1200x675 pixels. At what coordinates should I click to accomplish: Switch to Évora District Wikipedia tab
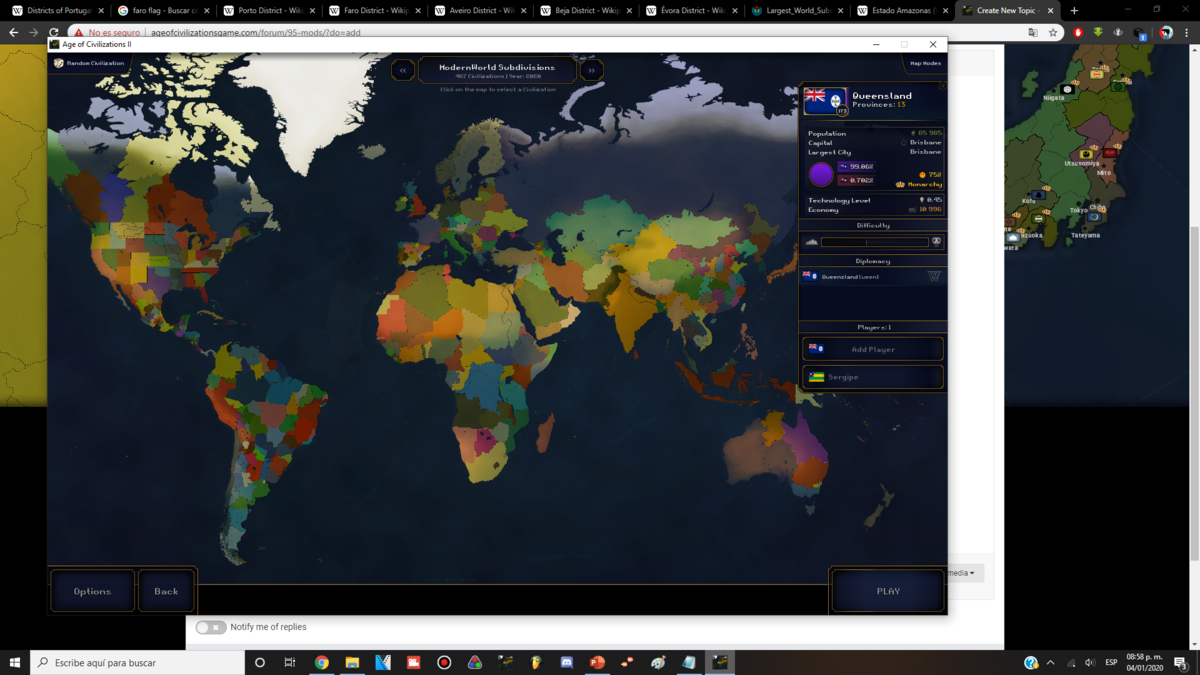694,10
